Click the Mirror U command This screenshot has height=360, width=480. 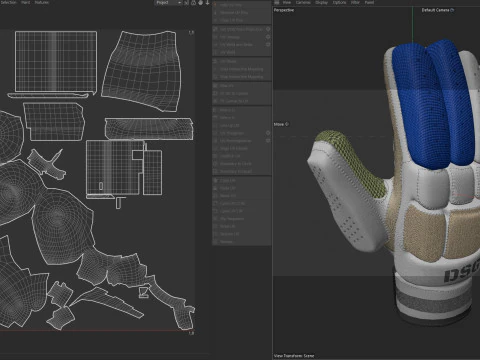tap(242, 110)
